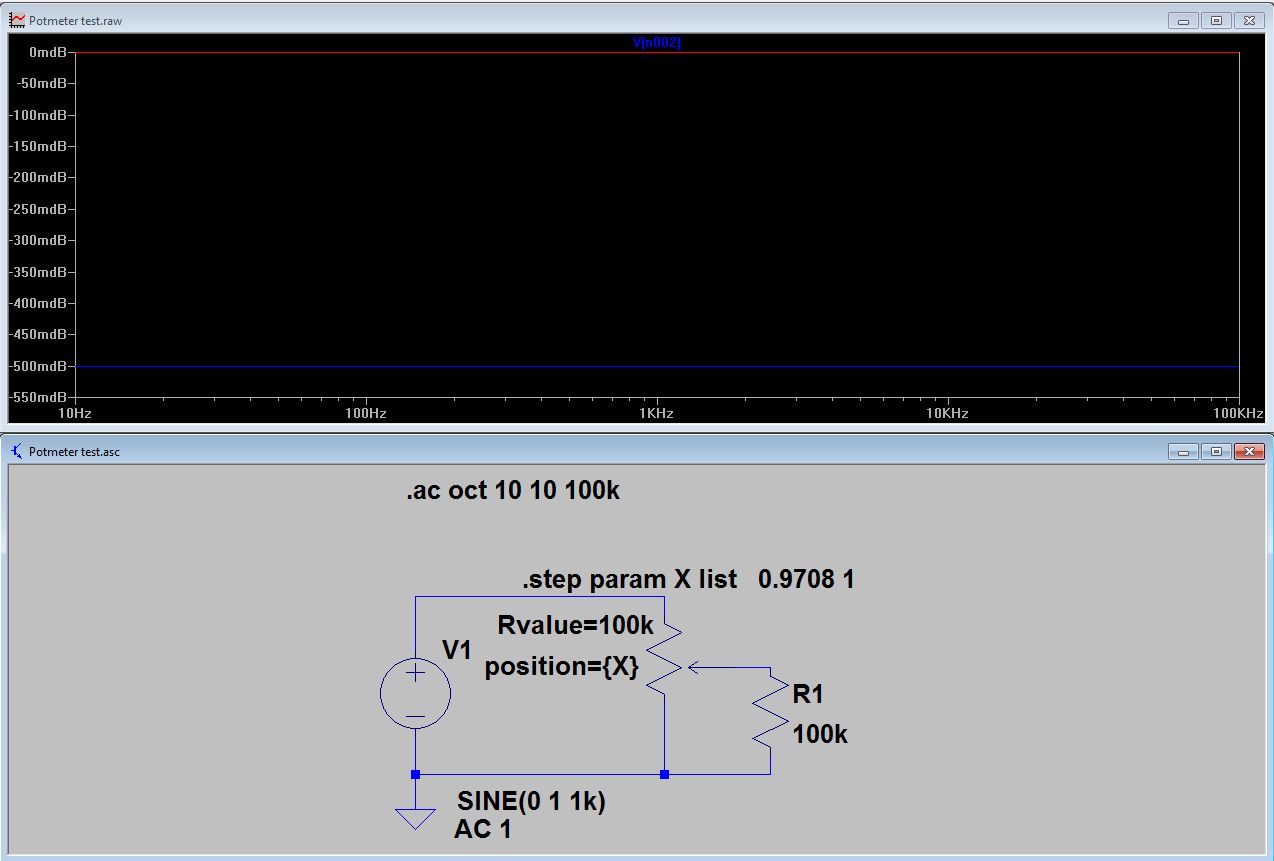Viewport: 1274px width, 861px height.
Task: Click the SINE(0 1 1k) source value text
Action: pos(531,801)
